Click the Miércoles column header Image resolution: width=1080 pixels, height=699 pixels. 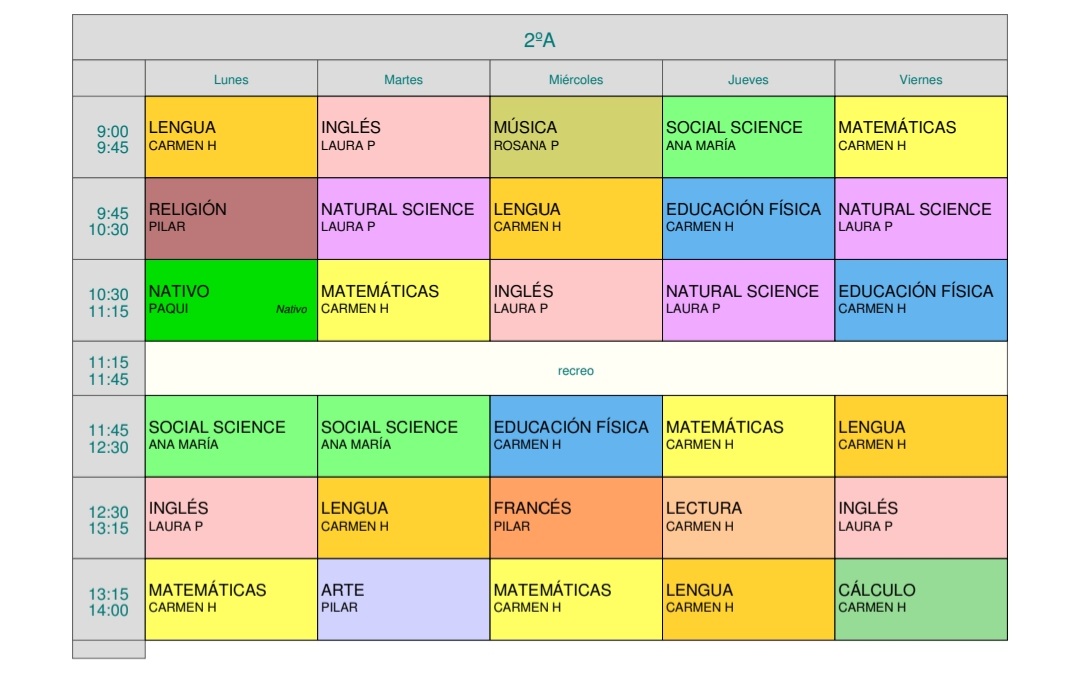pyautogui.click(x=576, y=79)
